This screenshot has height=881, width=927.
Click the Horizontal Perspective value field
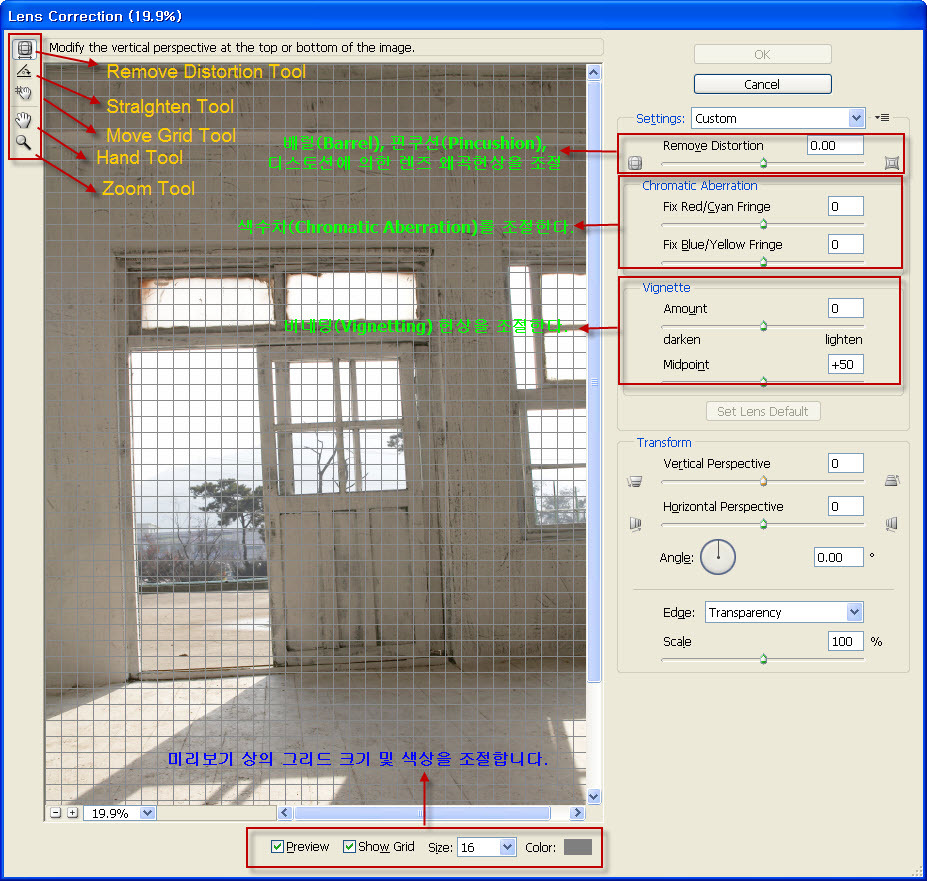(x=845, y=506)
